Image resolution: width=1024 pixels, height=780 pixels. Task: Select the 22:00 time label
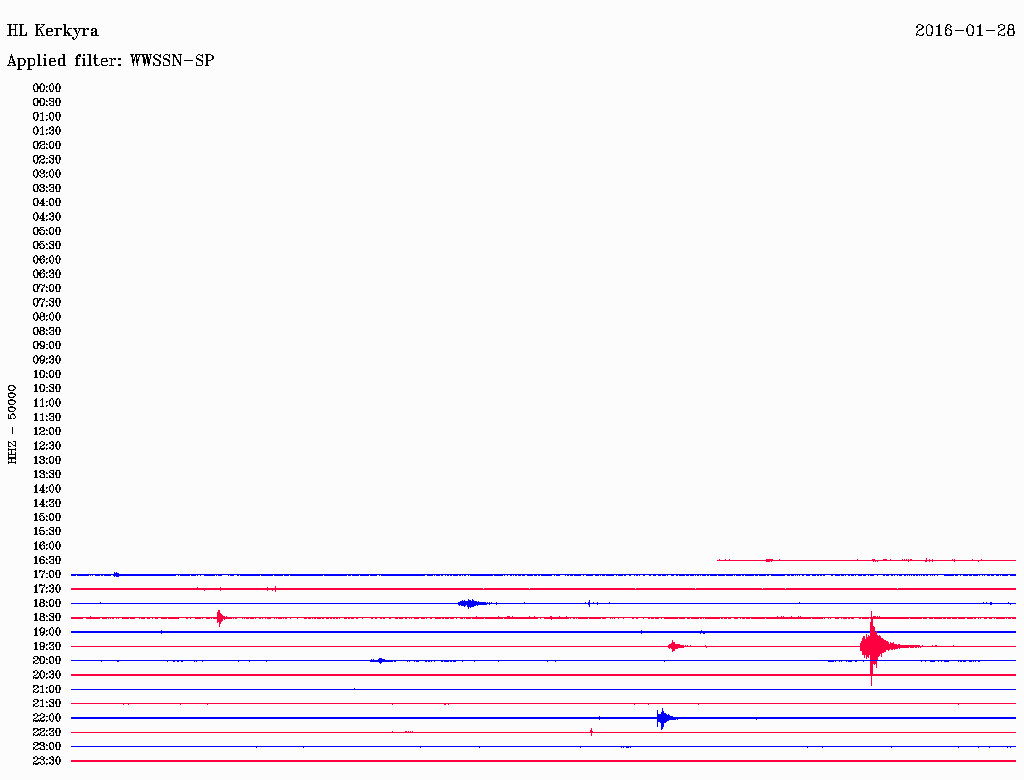coord(47,718)
